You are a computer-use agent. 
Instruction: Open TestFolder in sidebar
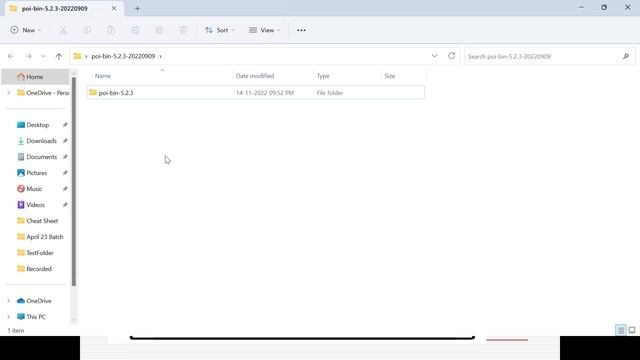pos(35,253)
